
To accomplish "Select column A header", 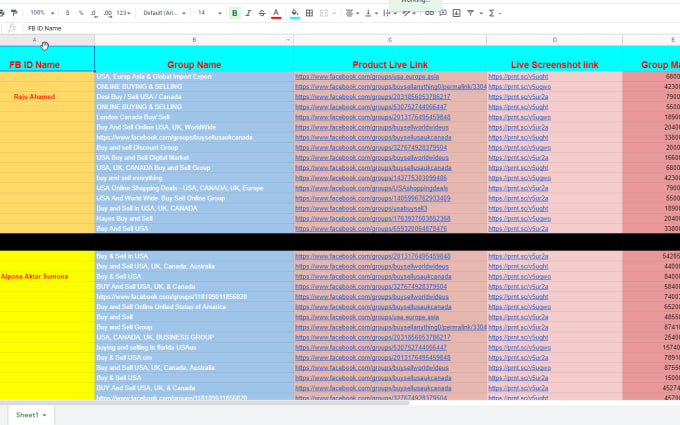I will pos(47,40).
